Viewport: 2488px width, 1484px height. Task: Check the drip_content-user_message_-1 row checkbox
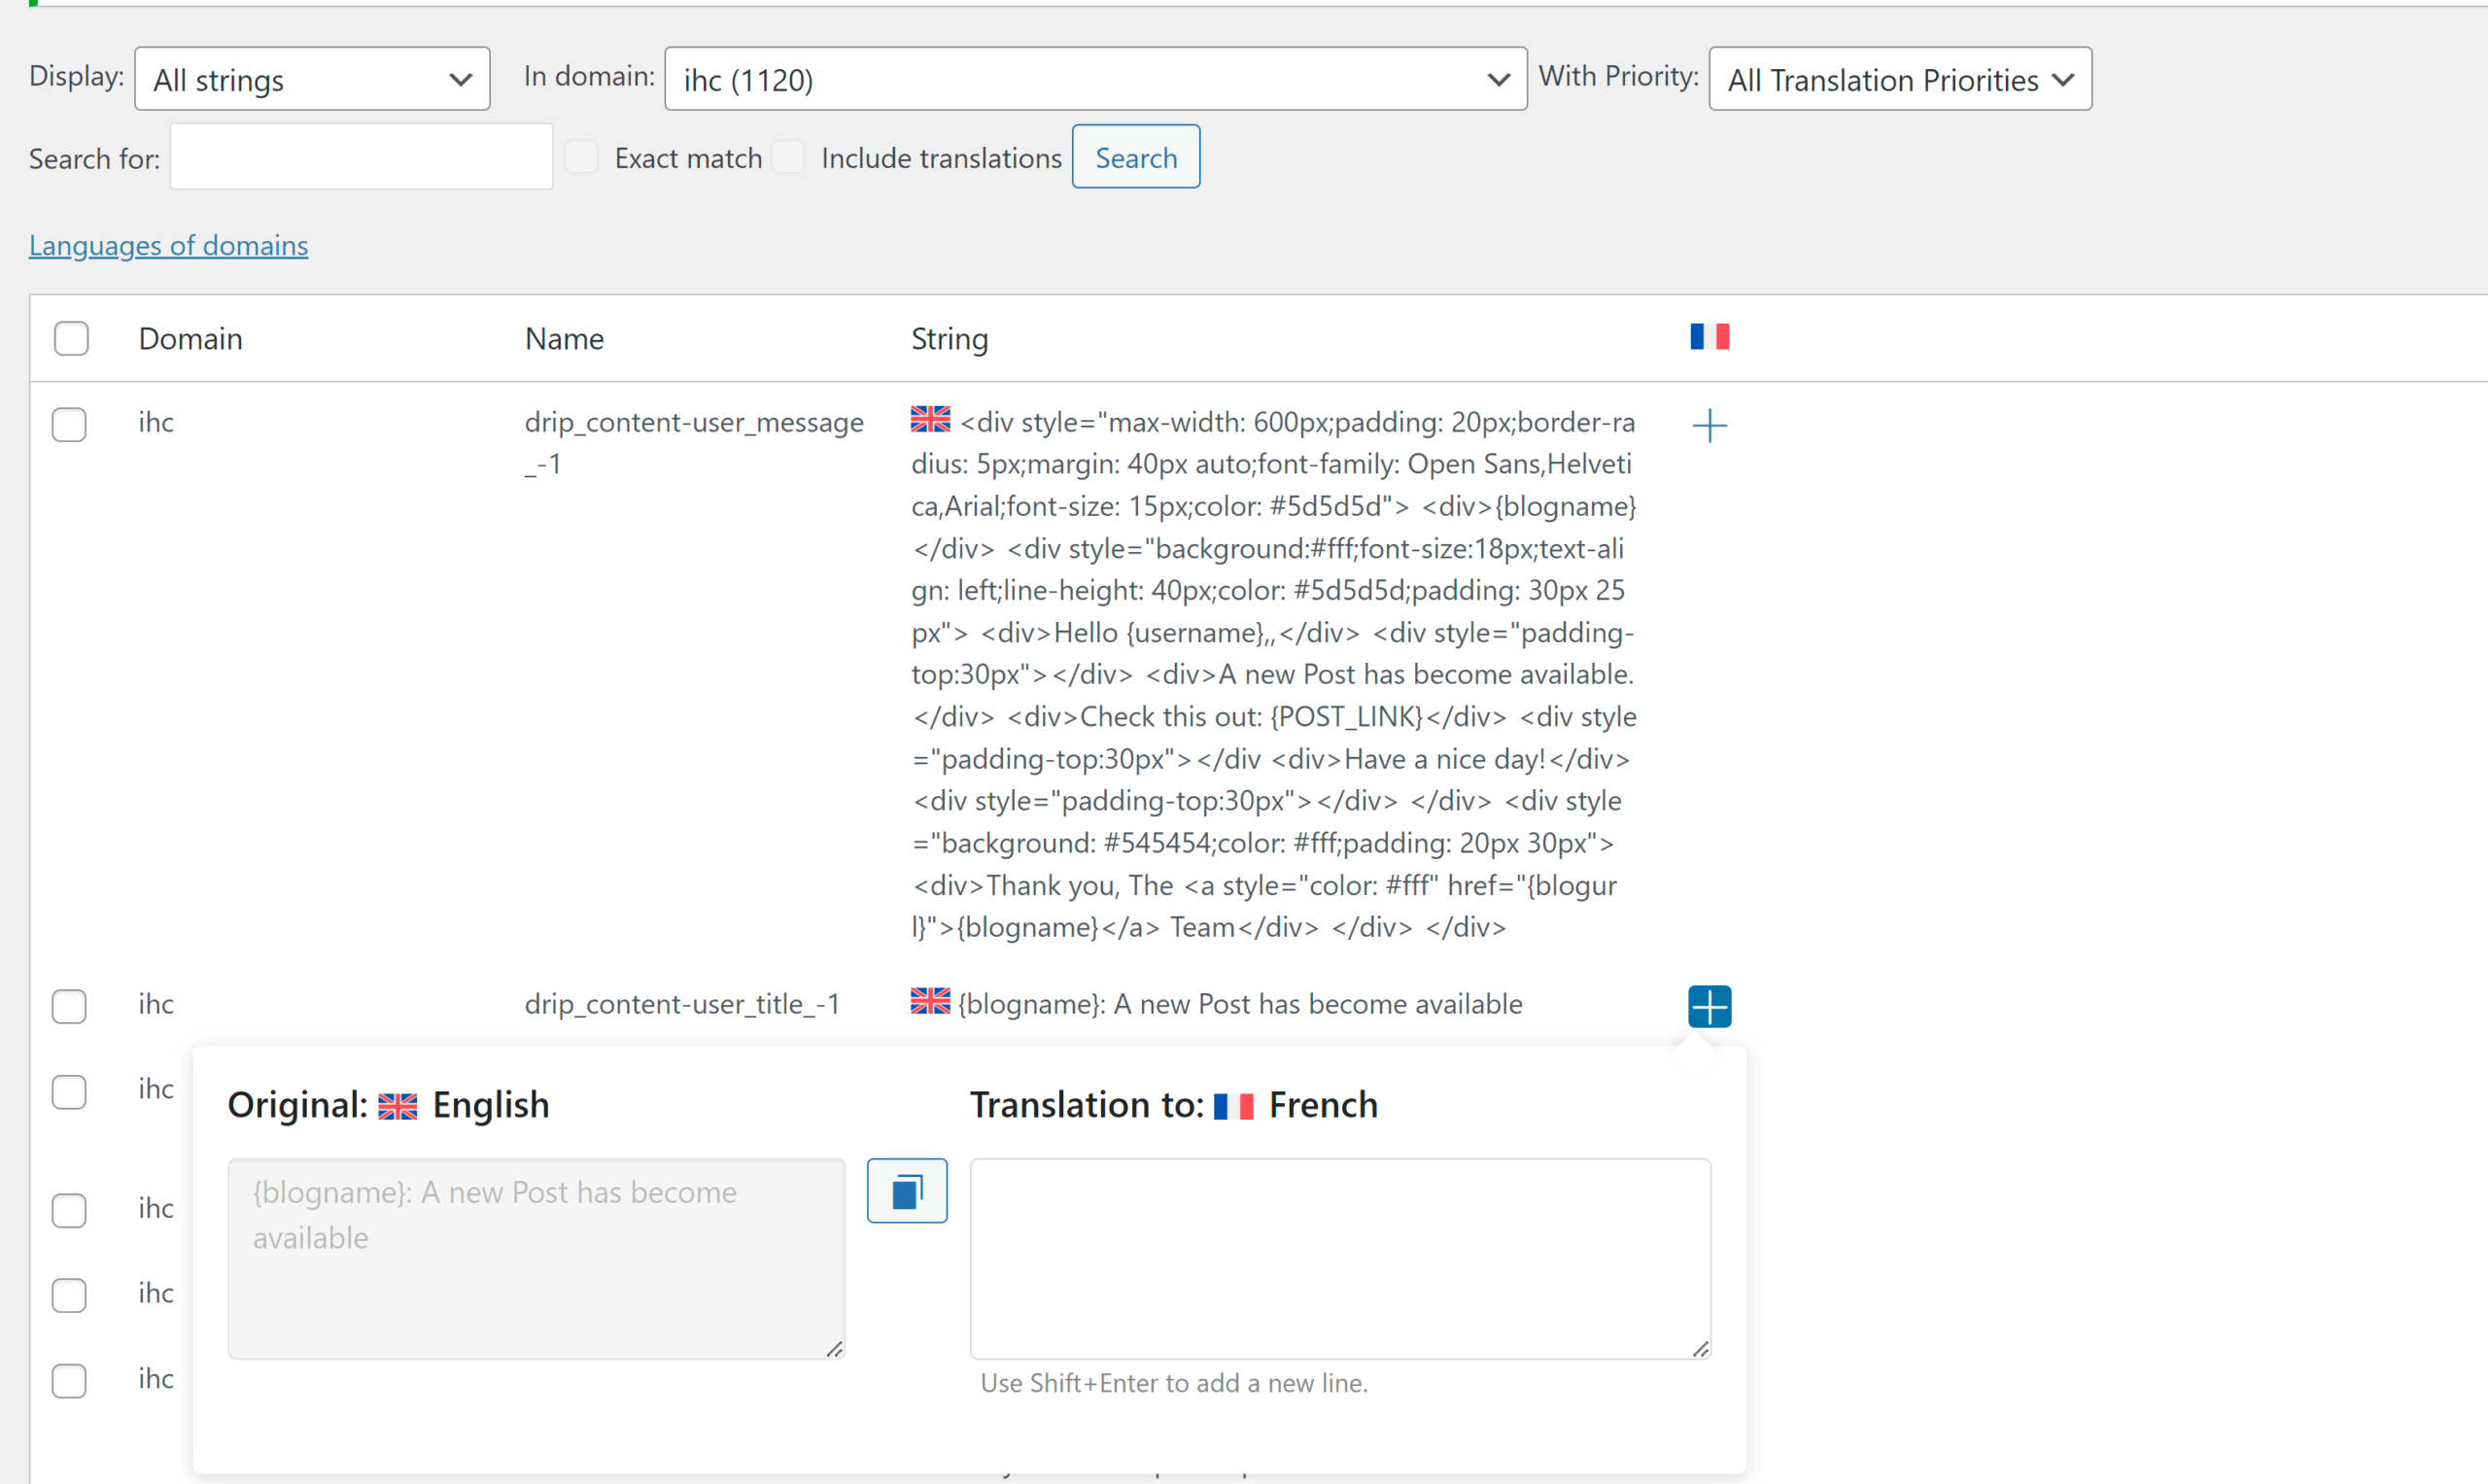tap(69, 425)
